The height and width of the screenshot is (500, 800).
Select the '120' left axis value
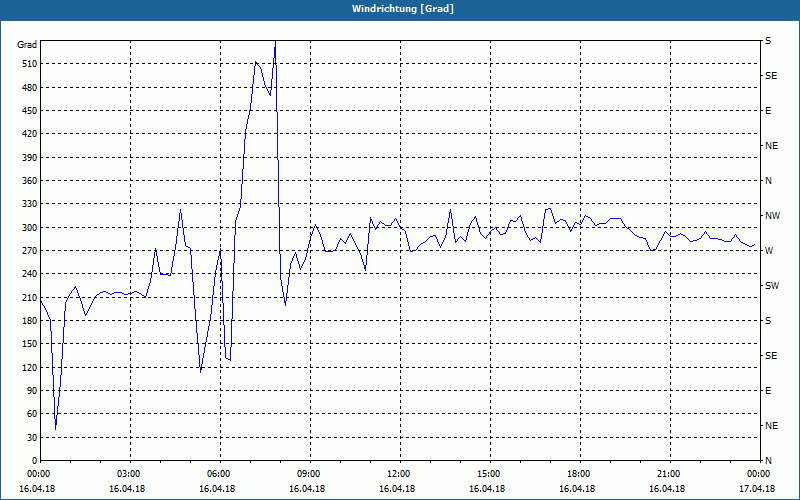(x=30, y=367)
